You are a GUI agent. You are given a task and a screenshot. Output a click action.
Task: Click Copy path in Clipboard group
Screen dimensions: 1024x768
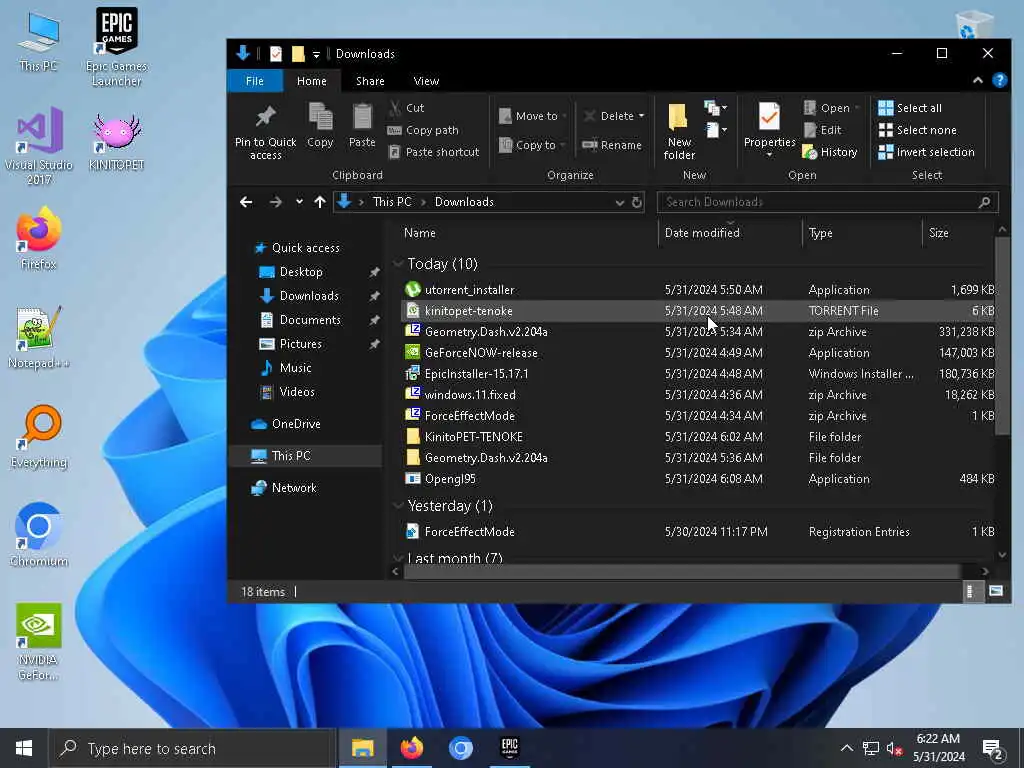[423, 130]
